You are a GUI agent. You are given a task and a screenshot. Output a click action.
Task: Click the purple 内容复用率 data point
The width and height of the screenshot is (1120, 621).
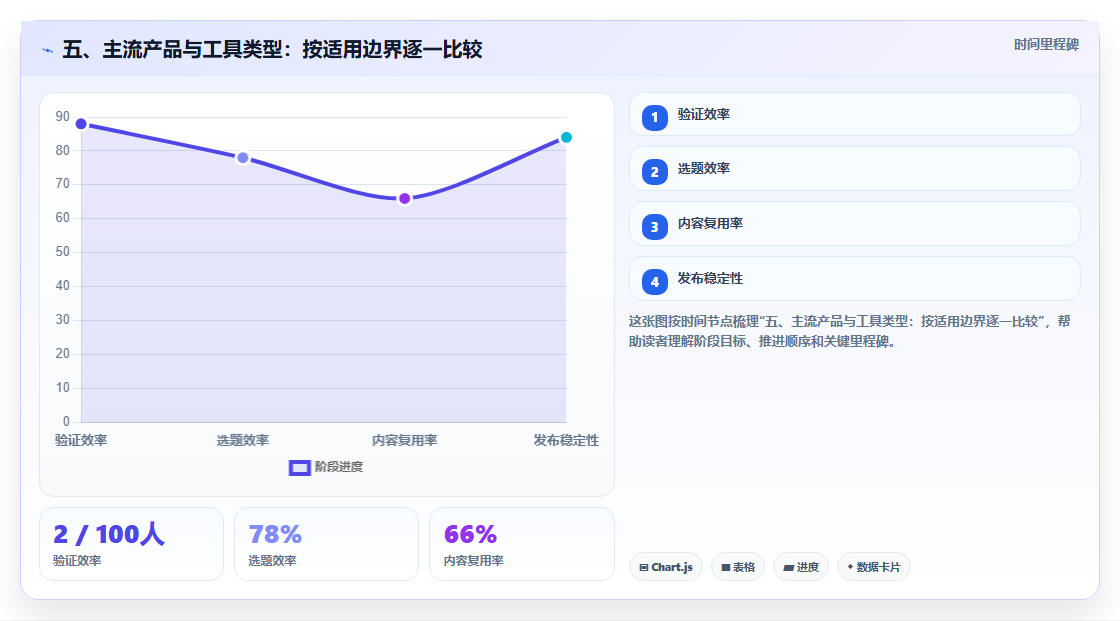point(404,199)
